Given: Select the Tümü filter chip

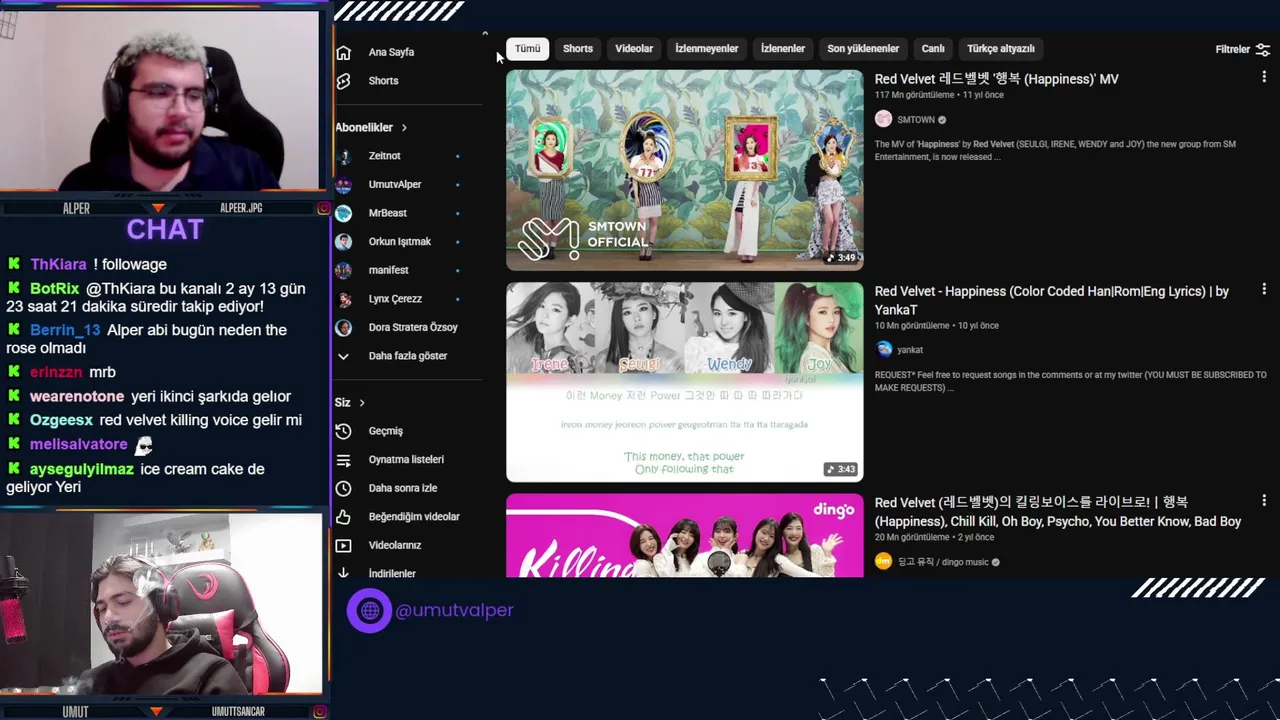Looking at the screenshot, I should tap(527, 49).
